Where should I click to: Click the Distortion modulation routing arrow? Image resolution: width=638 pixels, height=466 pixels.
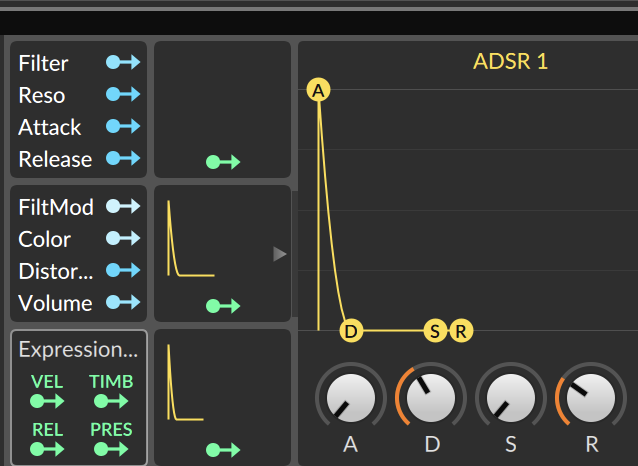click(123, 271)
